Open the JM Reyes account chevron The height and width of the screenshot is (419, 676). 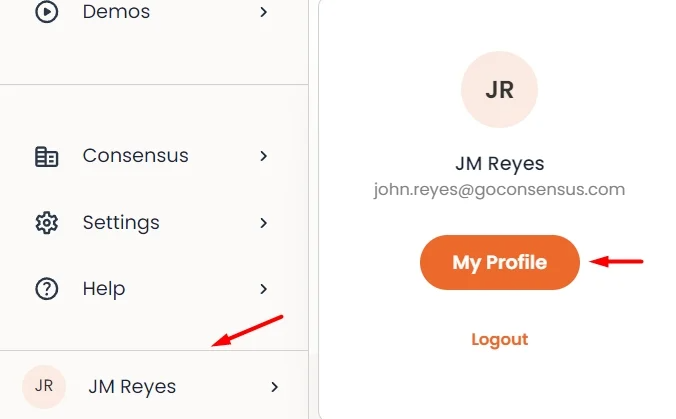click(x=274, y=387)
